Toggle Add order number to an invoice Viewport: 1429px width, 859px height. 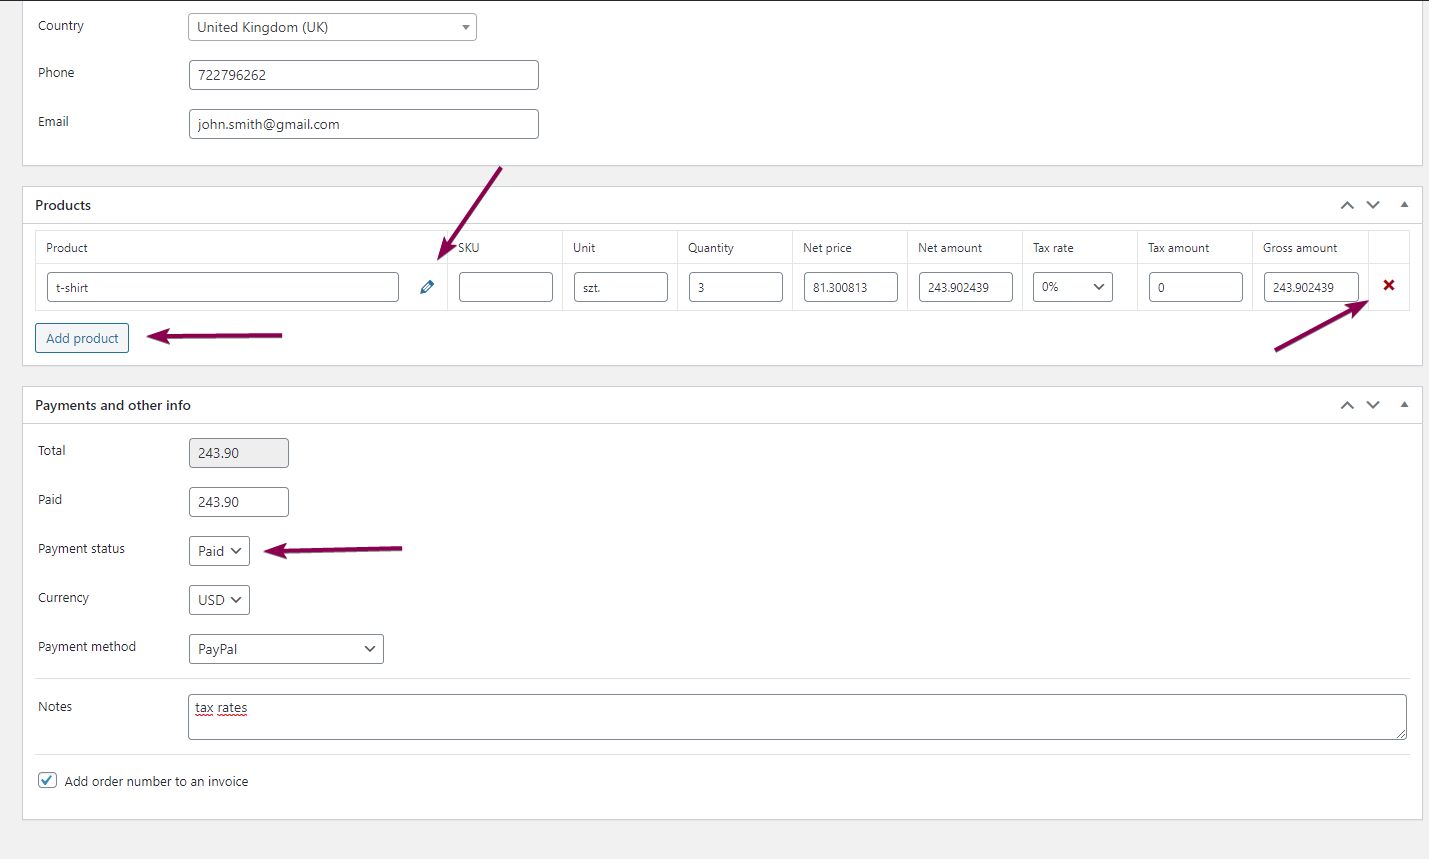click(47, 780)
